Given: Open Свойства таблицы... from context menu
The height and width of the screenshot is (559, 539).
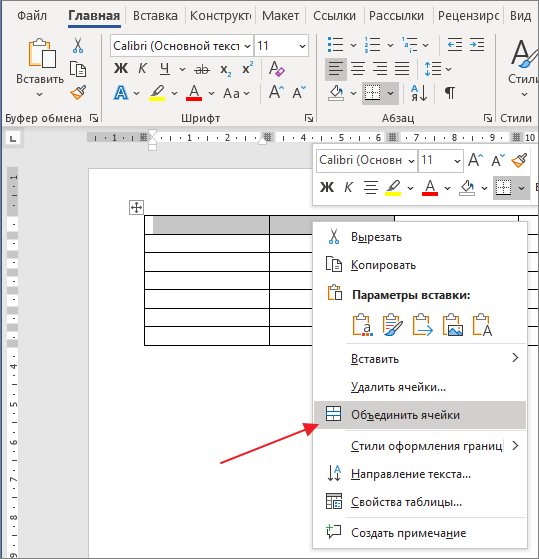Looking at the screenshot, I should coord(406,502).
